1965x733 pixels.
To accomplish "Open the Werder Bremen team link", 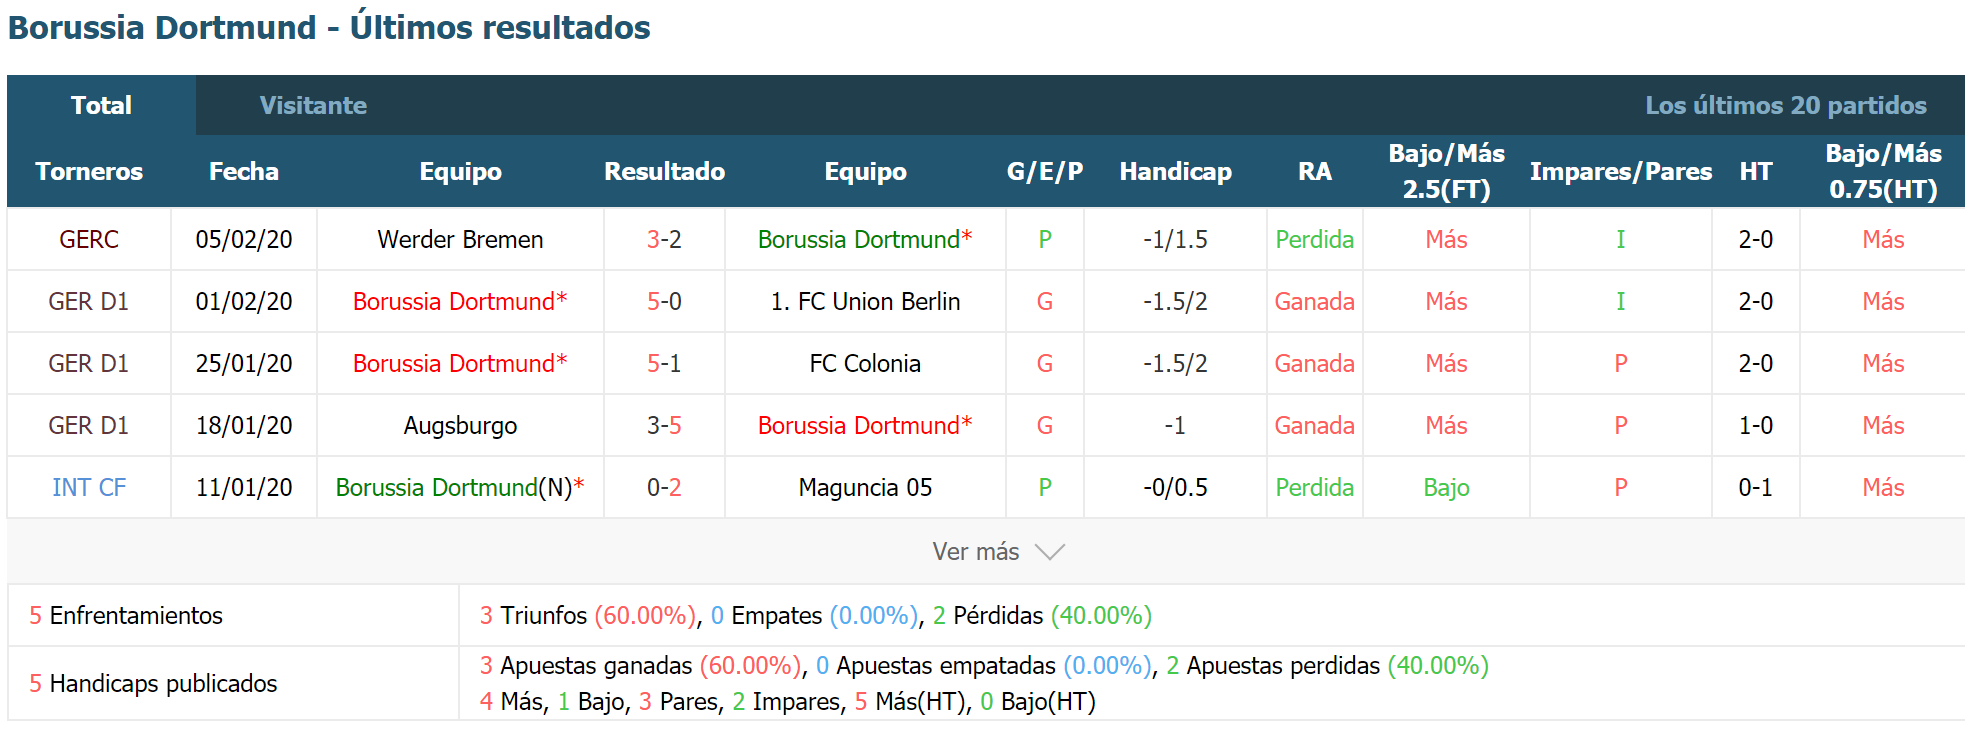I will 460,240.
